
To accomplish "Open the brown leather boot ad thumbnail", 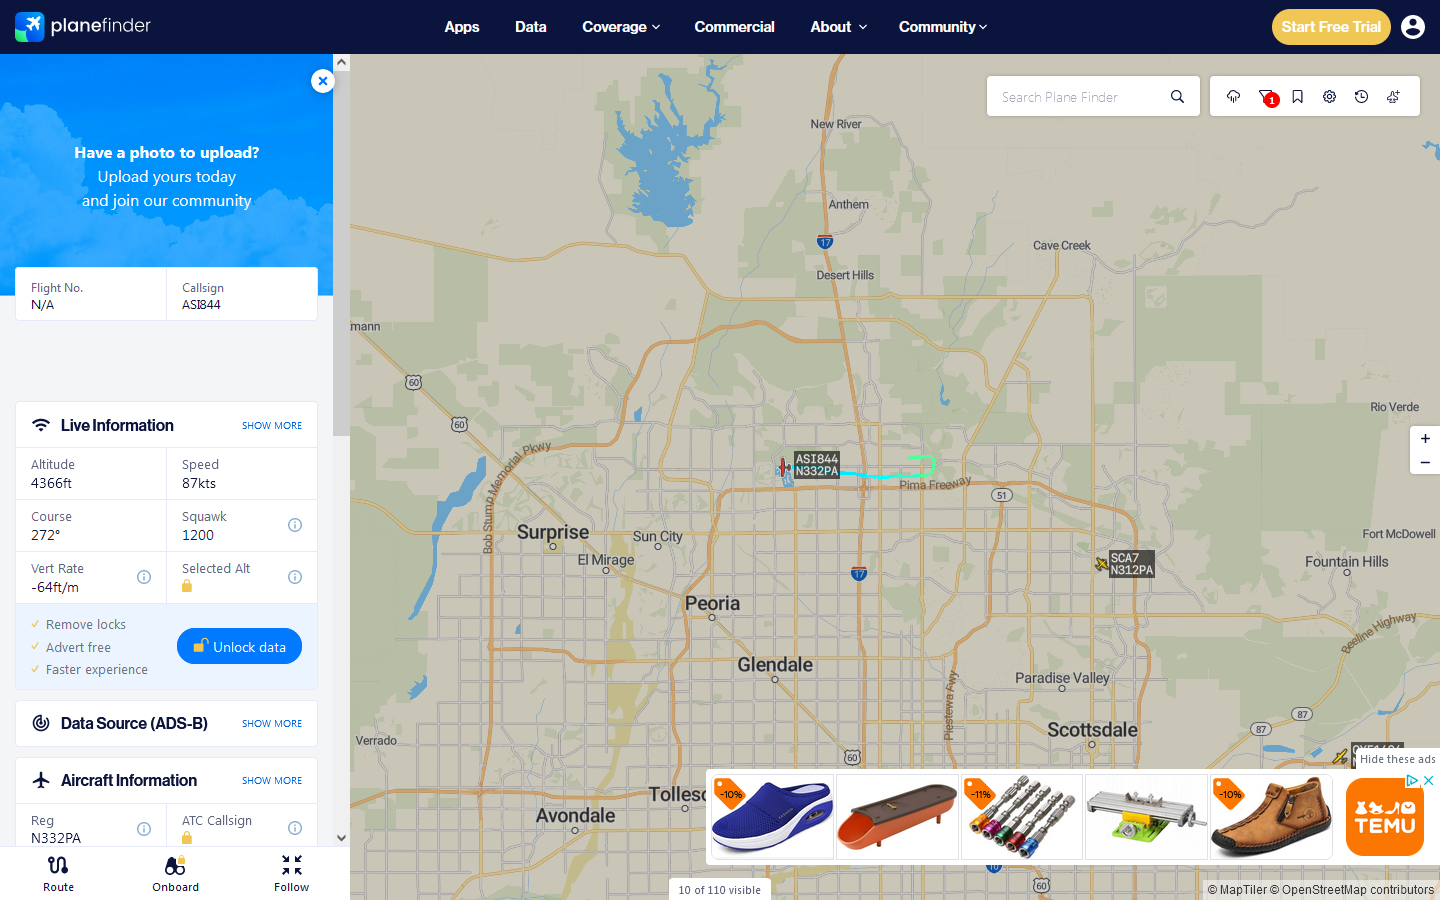I will (1271, 816).
